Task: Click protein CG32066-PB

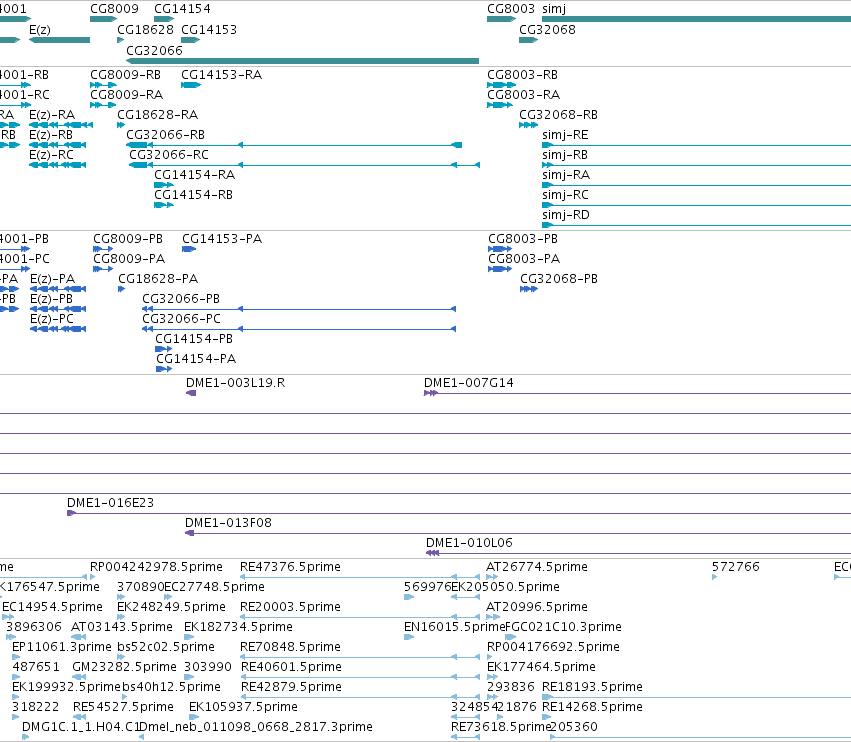Action: click(x=181, y=299)
